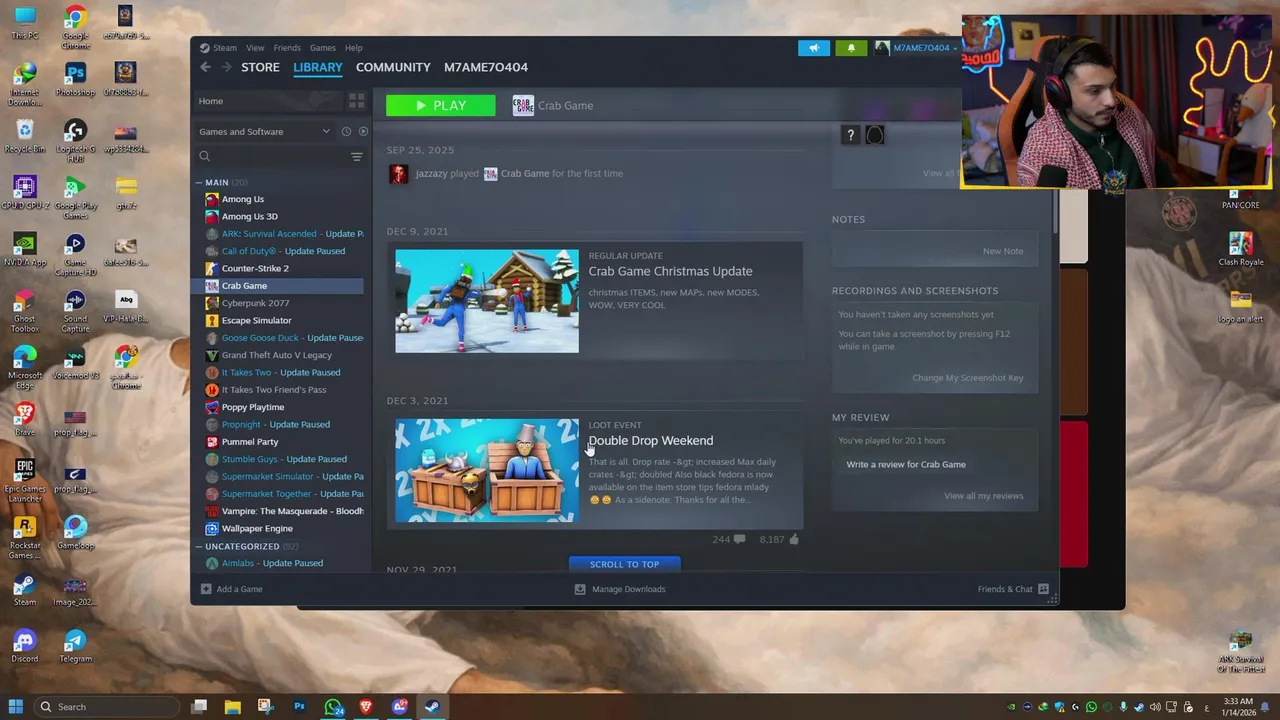The image size is (1280, 720).
Task: Select Grand Theft Auto V Legacy
Action: coord(277,355)
